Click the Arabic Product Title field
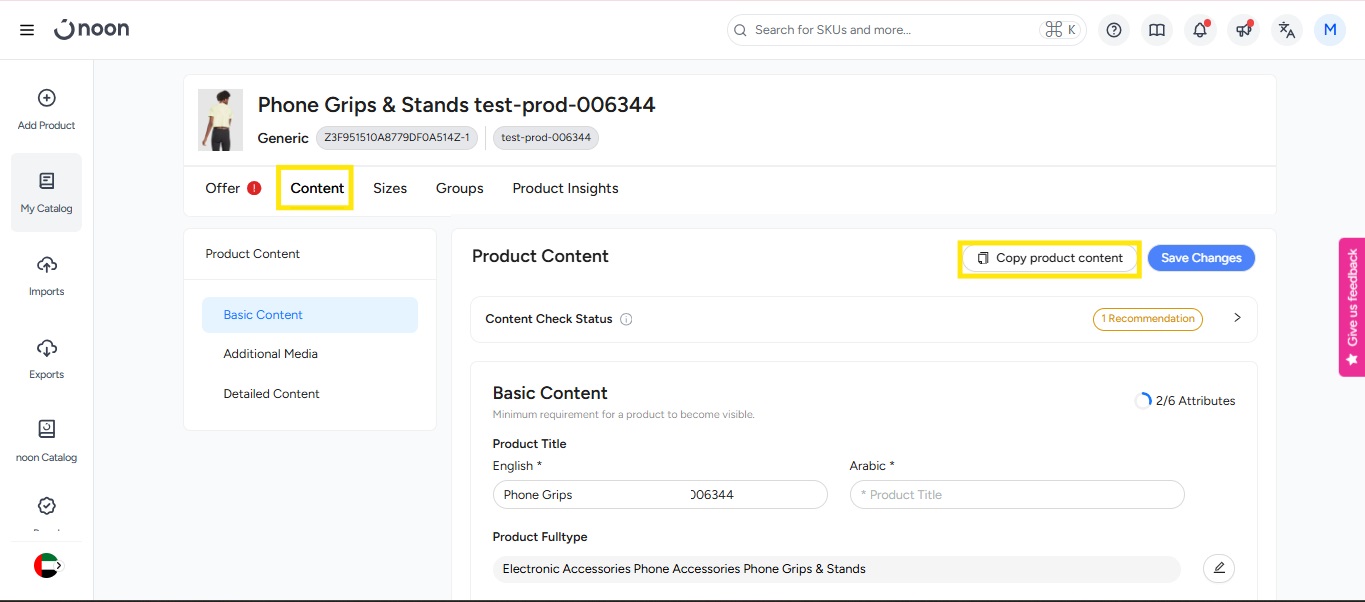The image size is (1365, 602). point(1016,494)
